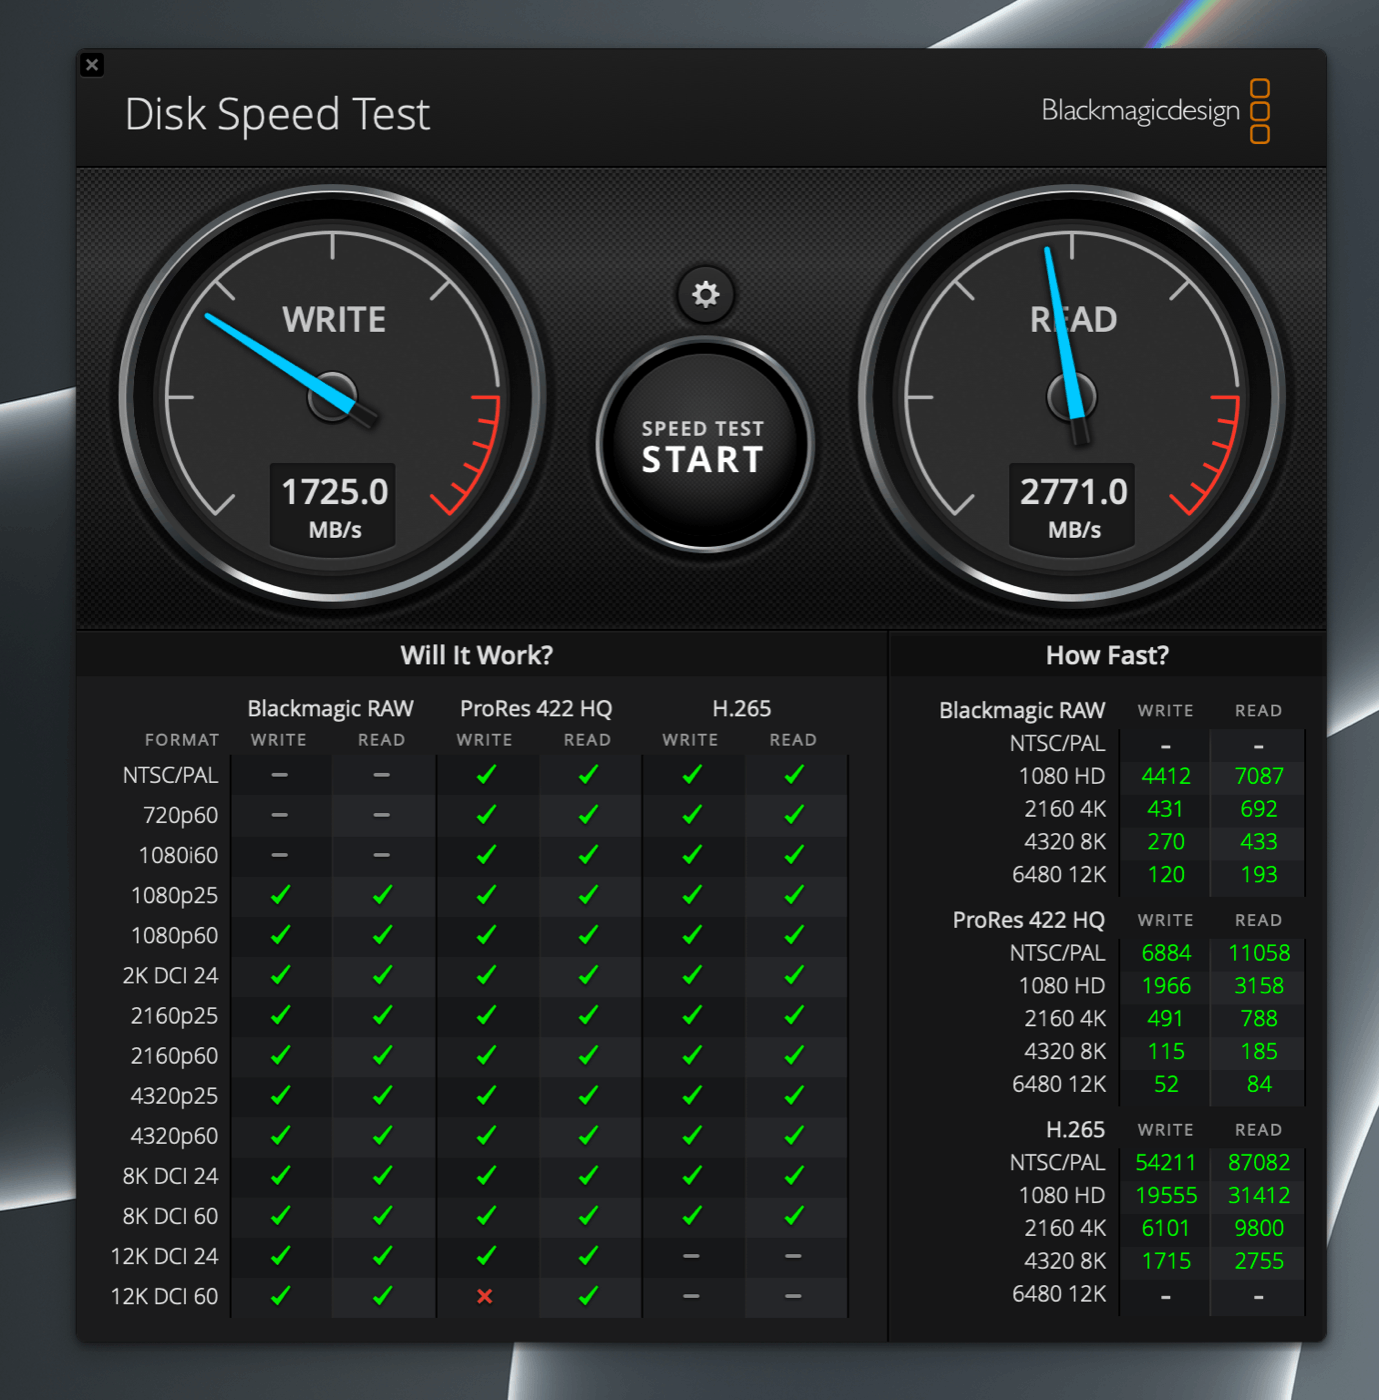This screenshot has height=1400, width=1379.
Task: Click the NTSC/PAL ProRes write checkmark
Action: pos(486,775)
